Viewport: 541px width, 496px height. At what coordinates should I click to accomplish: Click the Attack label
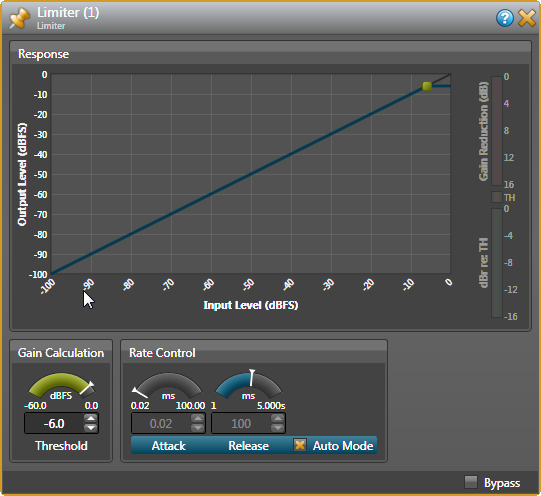point(169,446)
